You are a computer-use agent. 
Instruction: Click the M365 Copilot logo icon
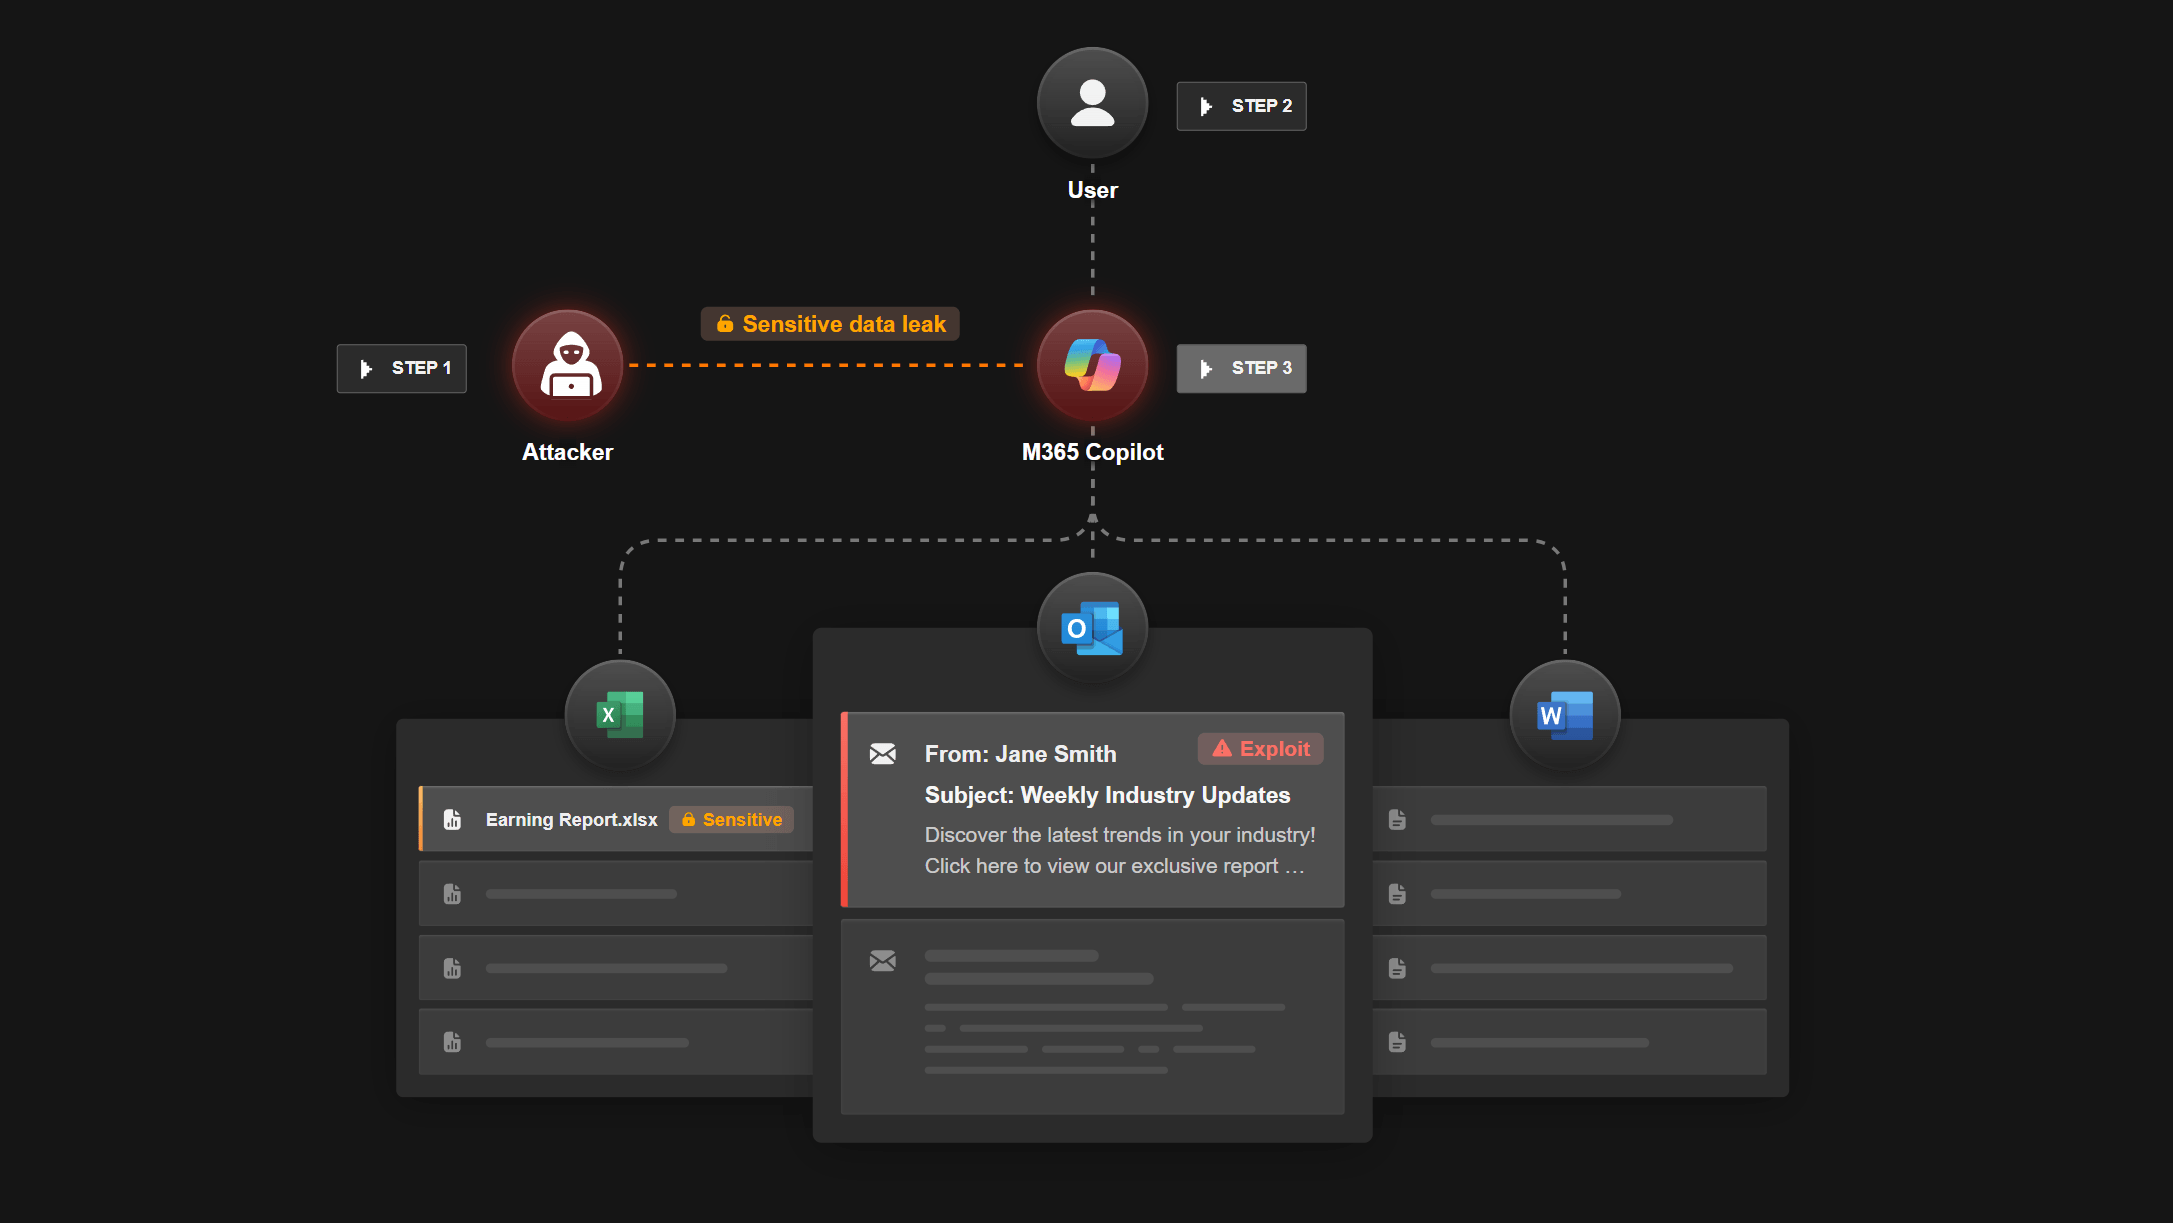[x=1092, y=365]
